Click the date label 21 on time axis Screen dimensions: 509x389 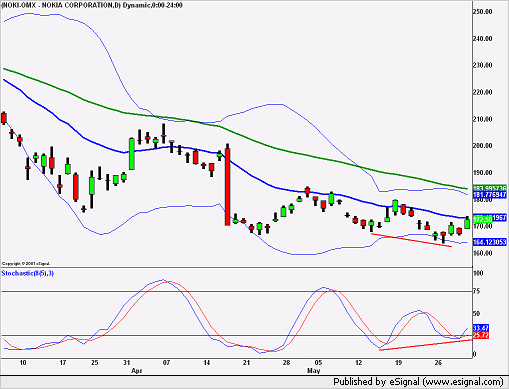coord(246,363)
